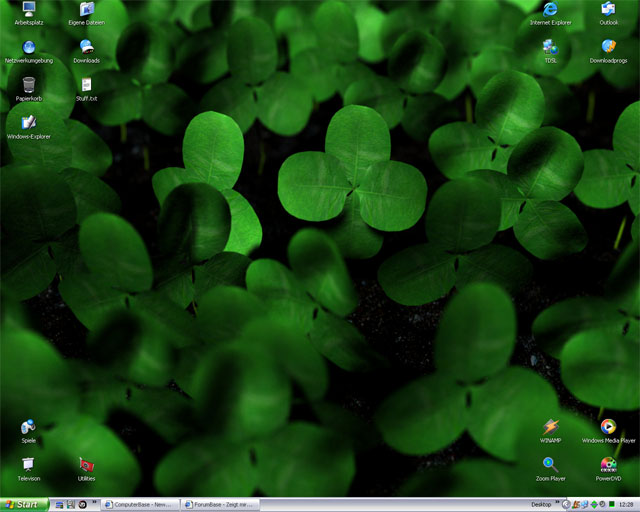
Task: Select the Zoom Player desktop icon
Action: (x=550, y=470)
